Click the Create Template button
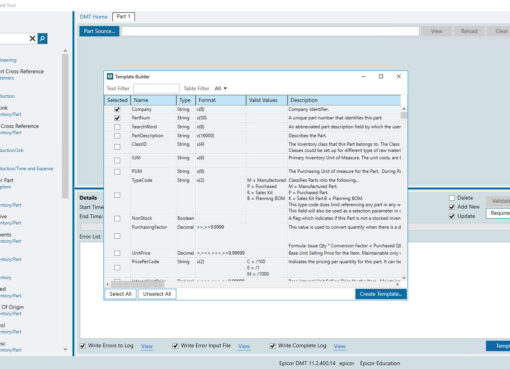This screenshot has width=510, height=369. (381, 294)
